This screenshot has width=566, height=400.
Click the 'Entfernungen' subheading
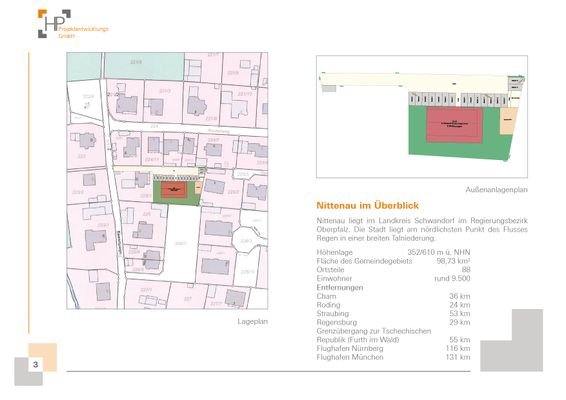point(340,287)
